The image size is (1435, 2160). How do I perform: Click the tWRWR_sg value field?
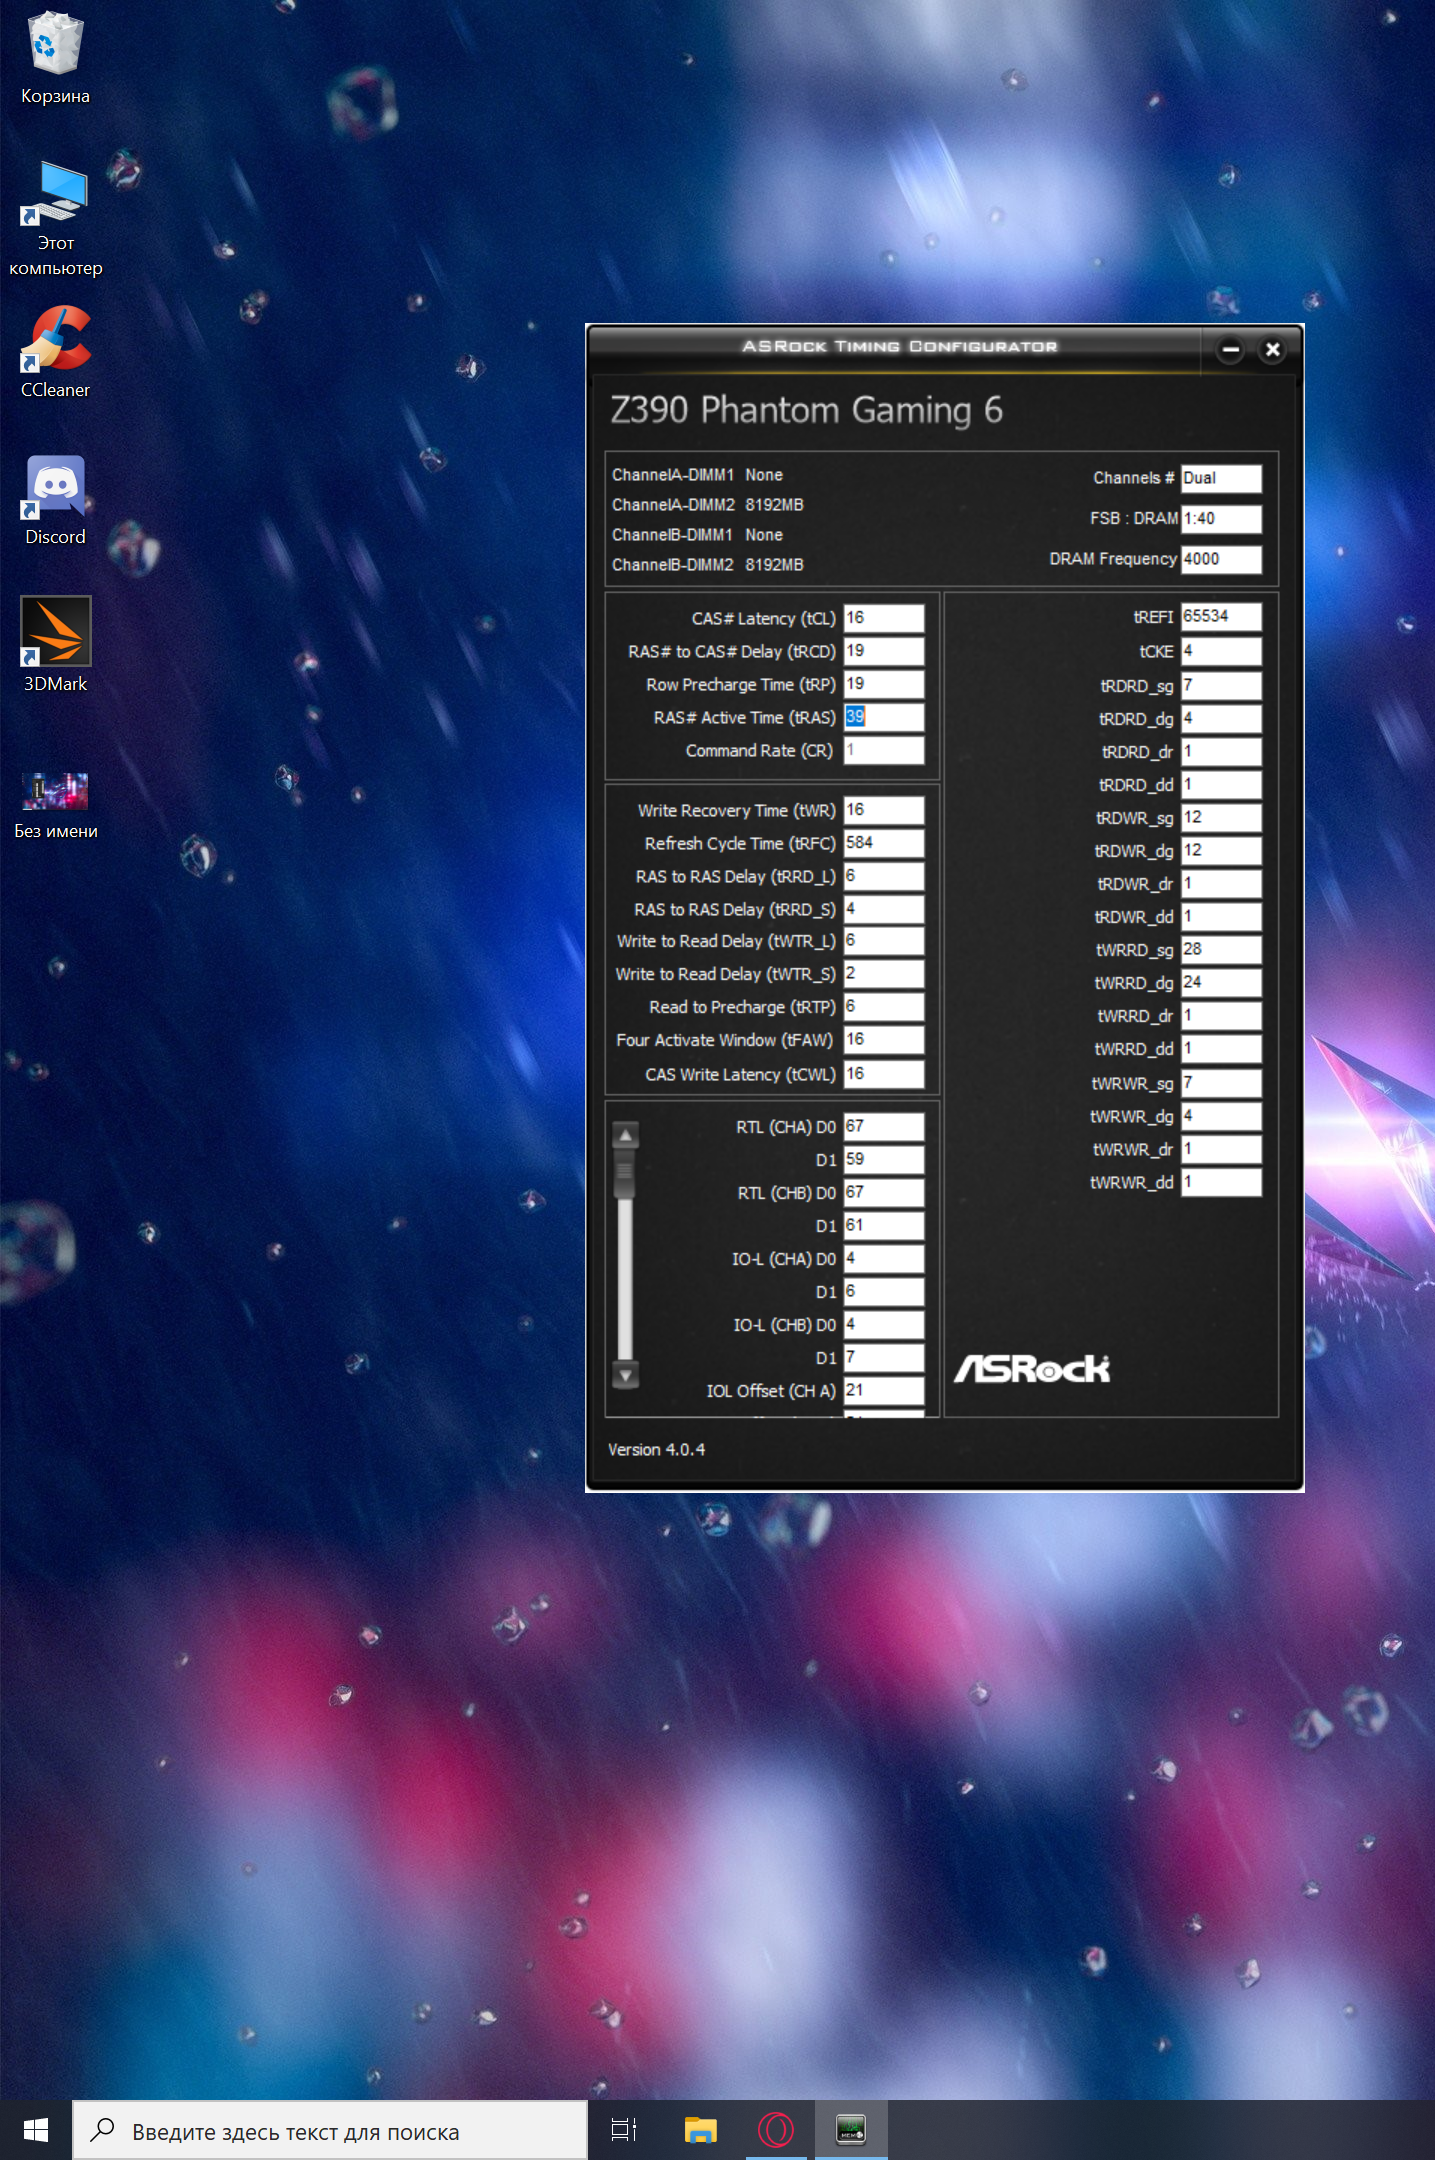coord(1221,1083)
